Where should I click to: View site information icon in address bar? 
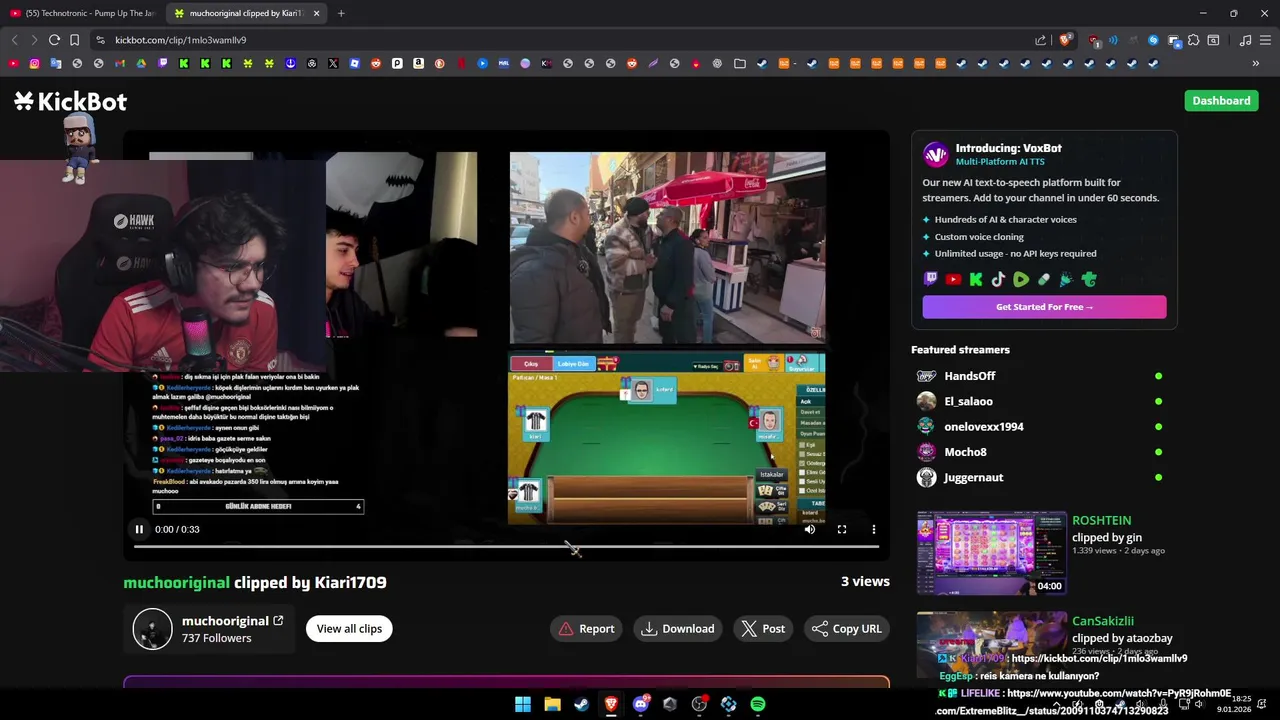[99, 40]
